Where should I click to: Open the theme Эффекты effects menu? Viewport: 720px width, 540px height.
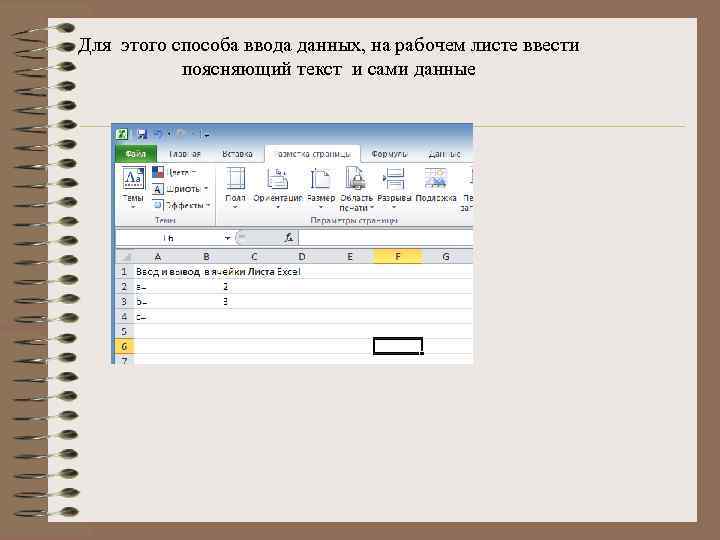click(x=182, y=205)
